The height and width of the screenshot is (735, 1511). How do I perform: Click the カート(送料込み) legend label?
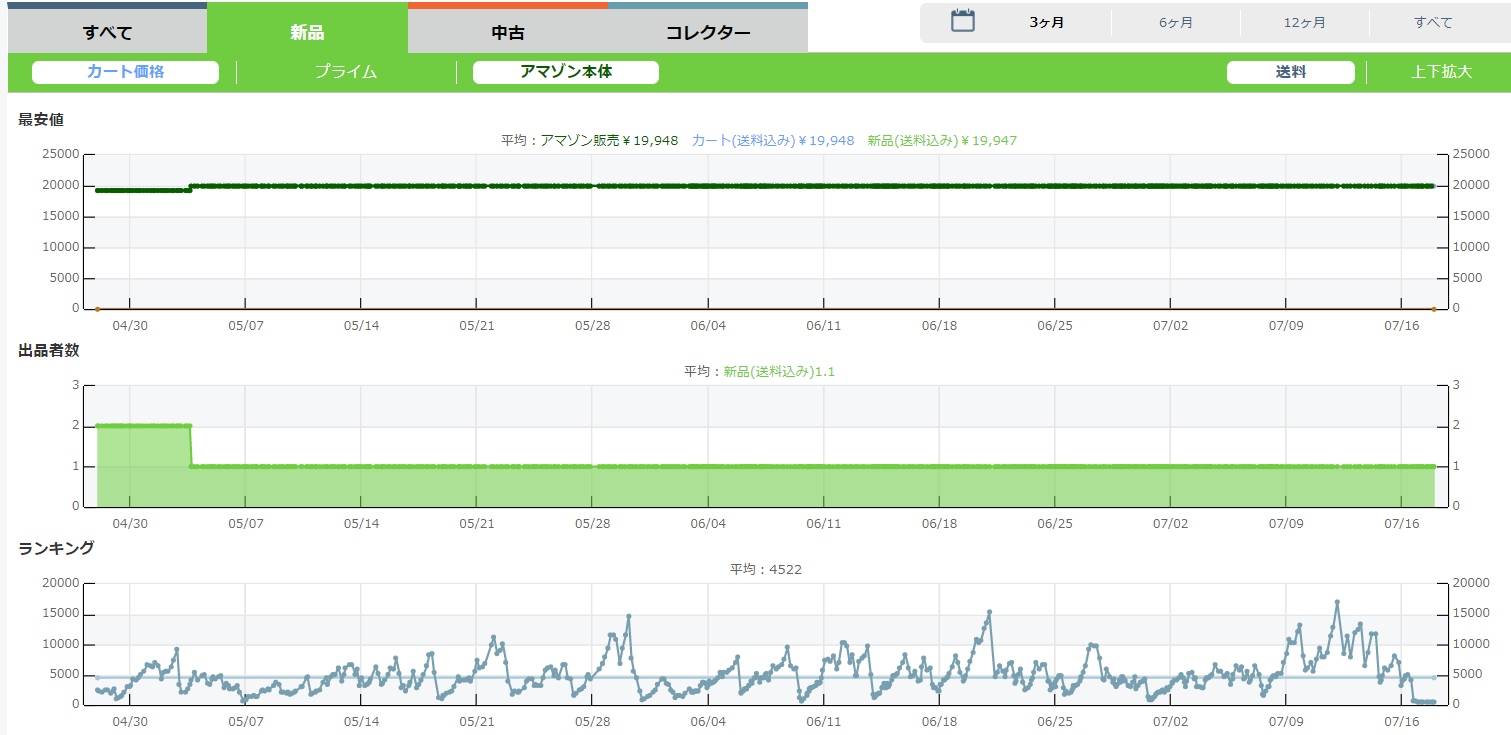(772, 141)
